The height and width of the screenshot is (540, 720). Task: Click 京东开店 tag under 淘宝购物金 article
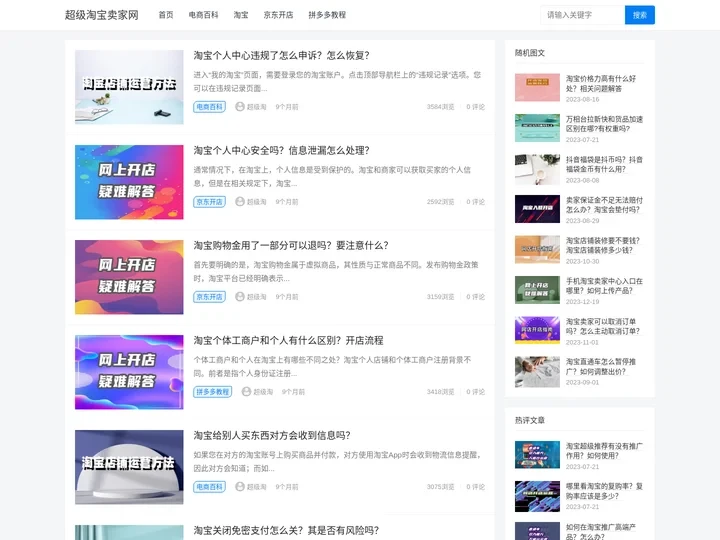click(x=209, y=297)
